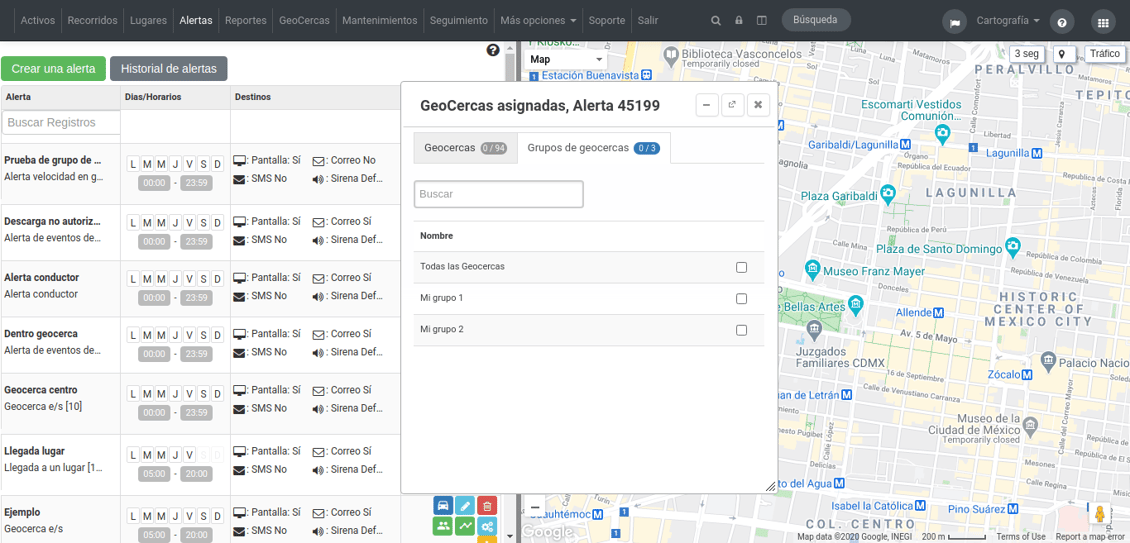Click the magnifier search icon in top bar

pos(716,21)
